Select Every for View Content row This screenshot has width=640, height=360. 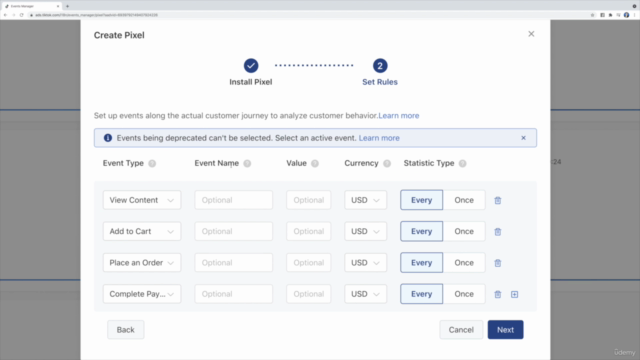point(421,200)
